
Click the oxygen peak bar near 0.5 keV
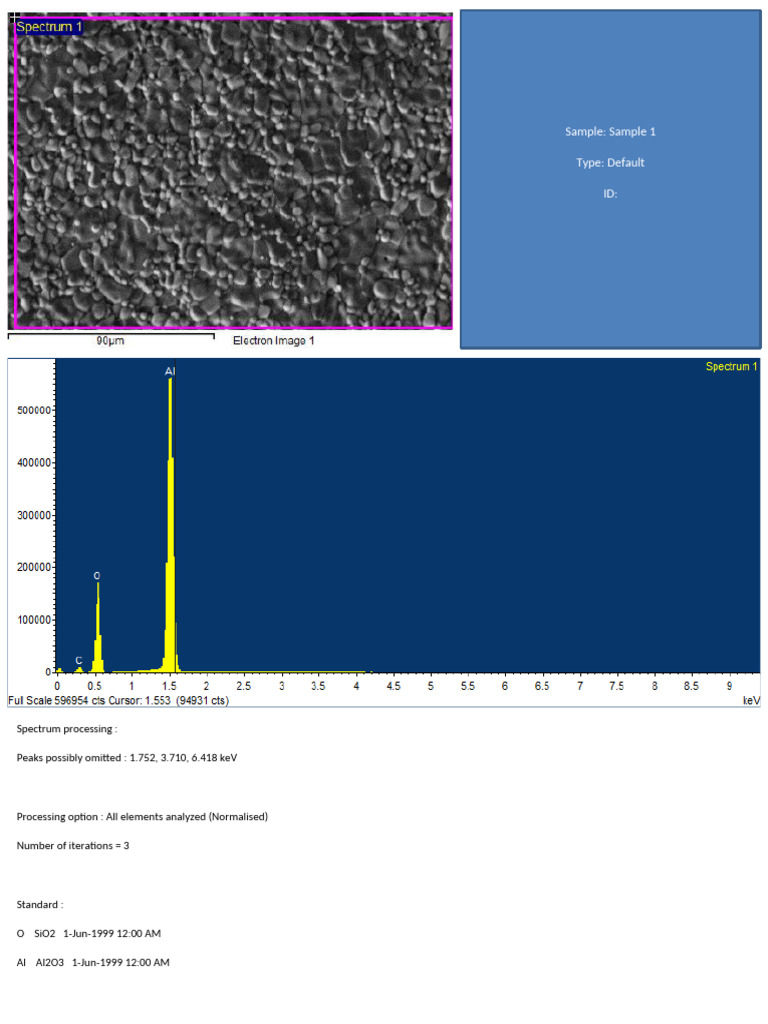[98, 627]
